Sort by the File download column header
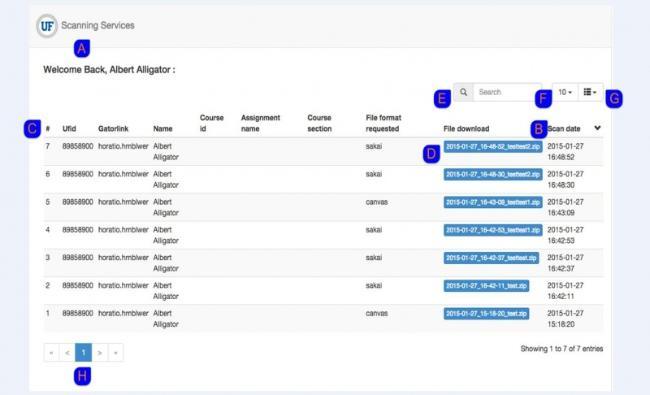 point(466,128)
